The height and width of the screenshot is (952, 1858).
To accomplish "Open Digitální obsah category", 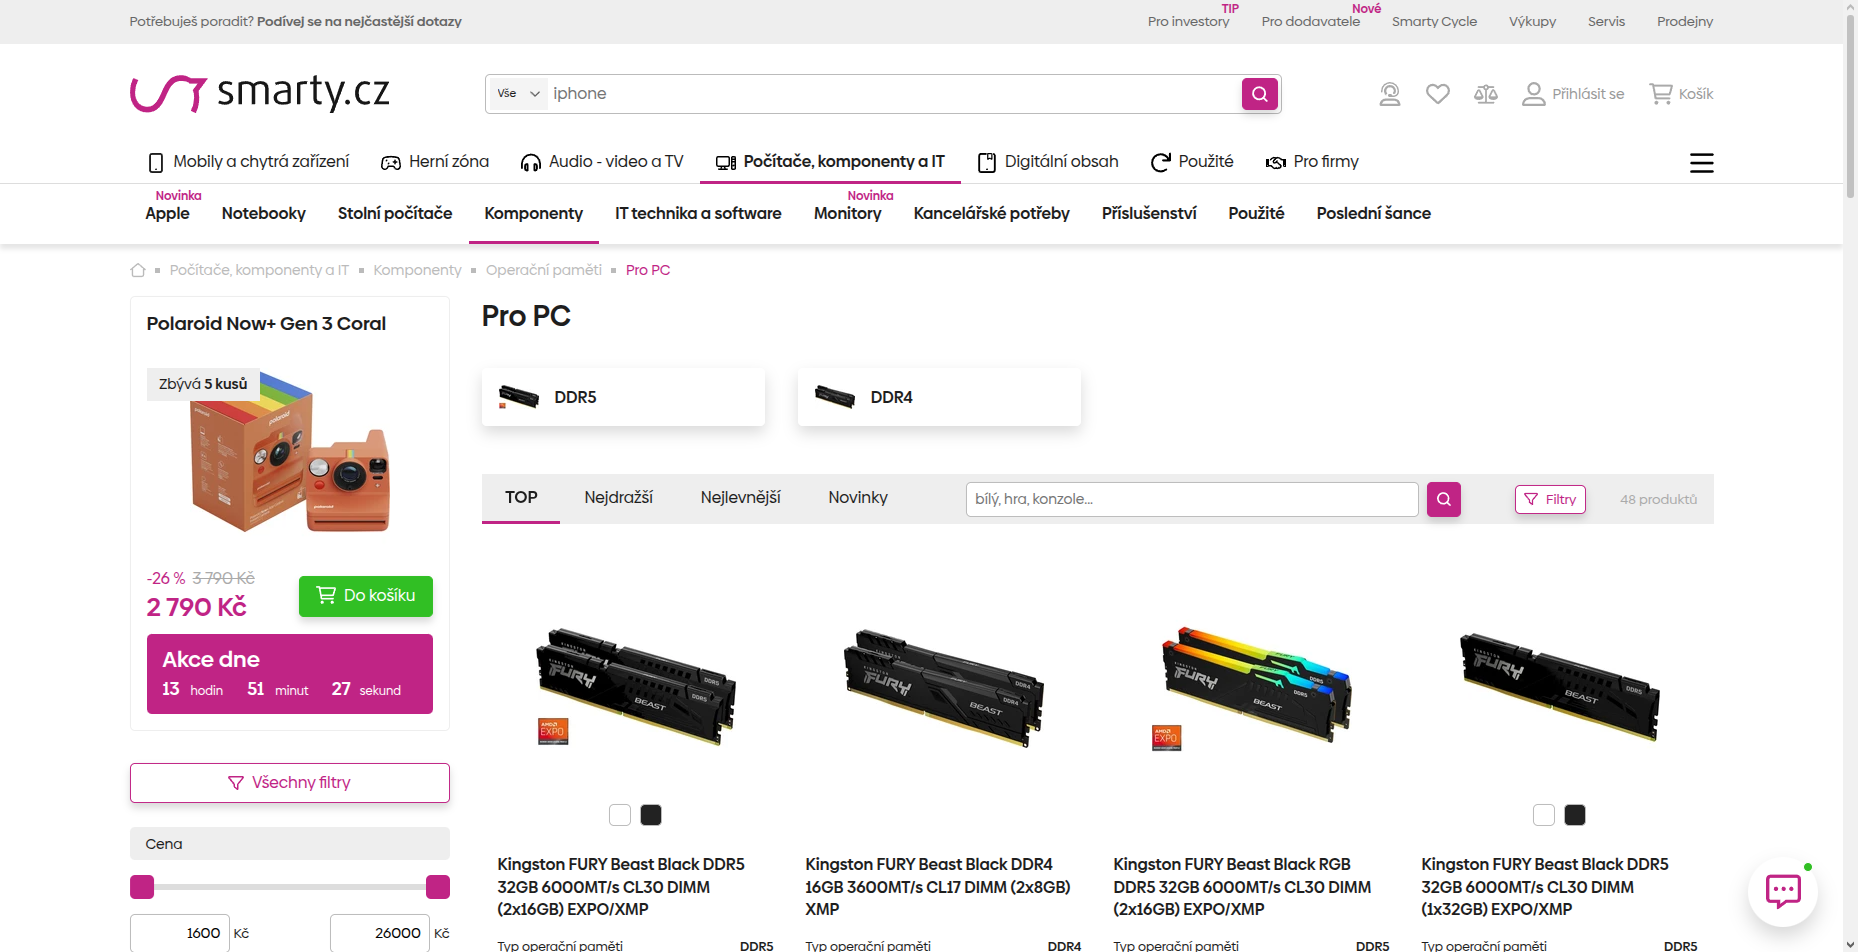I will (1048, 162).
